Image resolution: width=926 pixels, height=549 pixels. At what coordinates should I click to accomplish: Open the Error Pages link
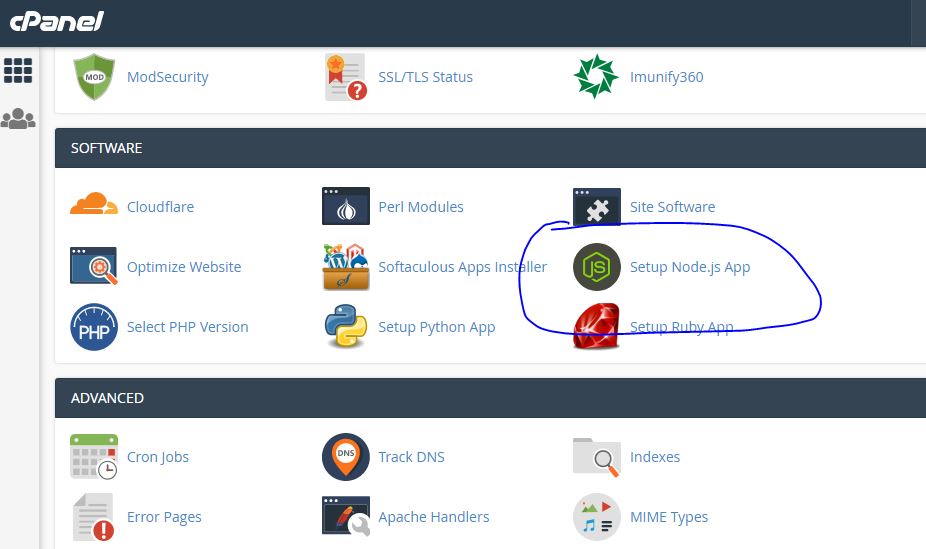point(164,518)
